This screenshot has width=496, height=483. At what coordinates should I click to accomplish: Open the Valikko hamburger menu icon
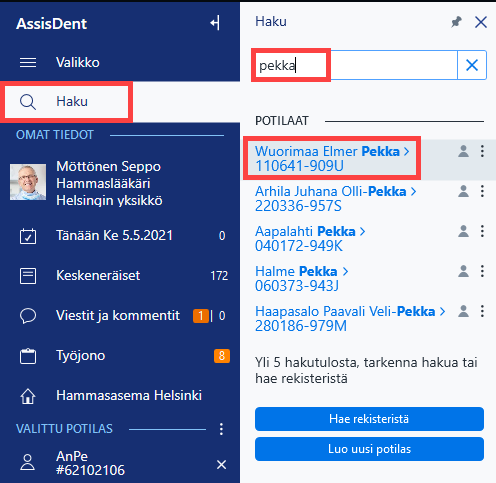28,62
